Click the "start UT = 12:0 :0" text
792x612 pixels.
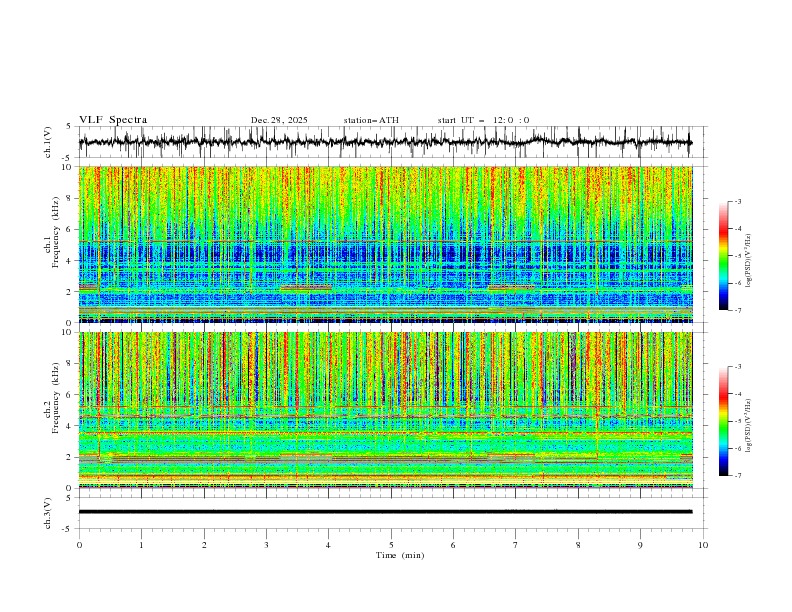483,120
